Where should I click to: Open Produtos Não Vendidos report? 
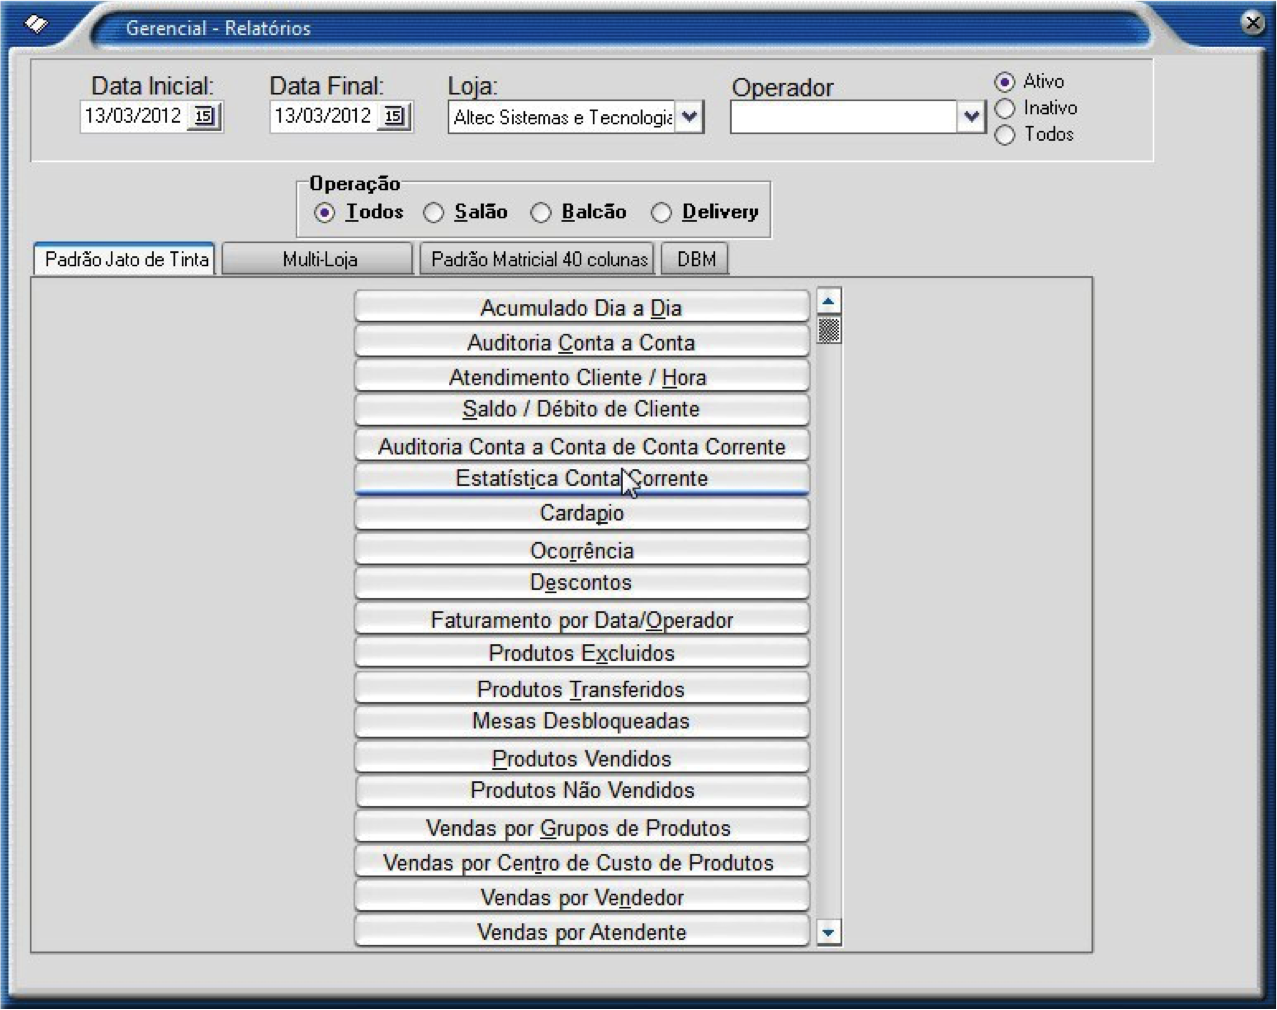pos(581,790)
